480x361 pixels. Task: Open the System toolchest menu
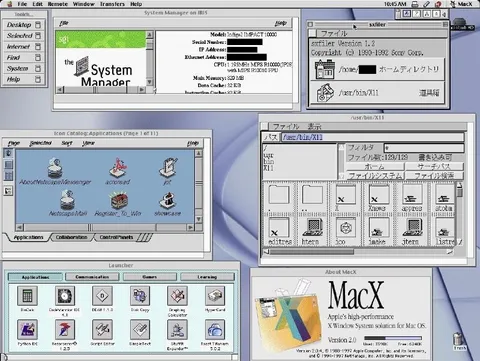pyautogui.click(x=23, y=68)
